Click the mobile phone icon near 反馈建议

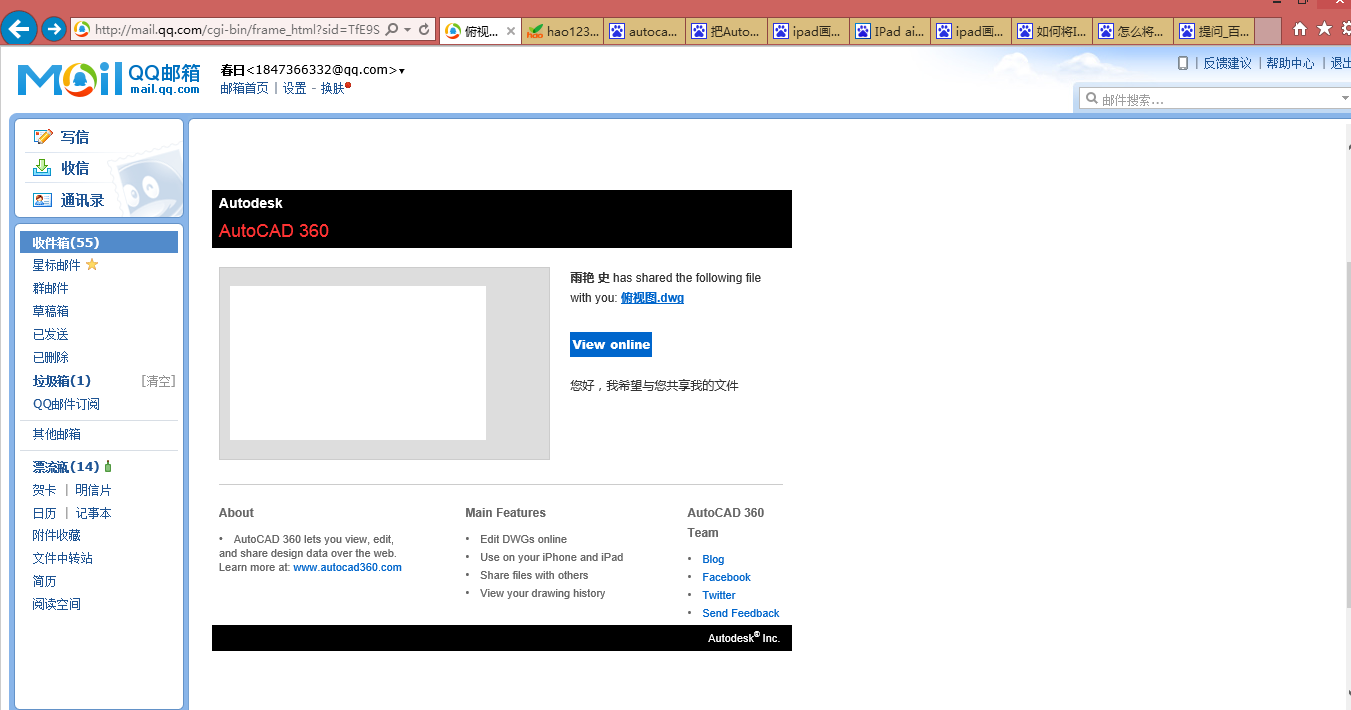[1183, 63]
